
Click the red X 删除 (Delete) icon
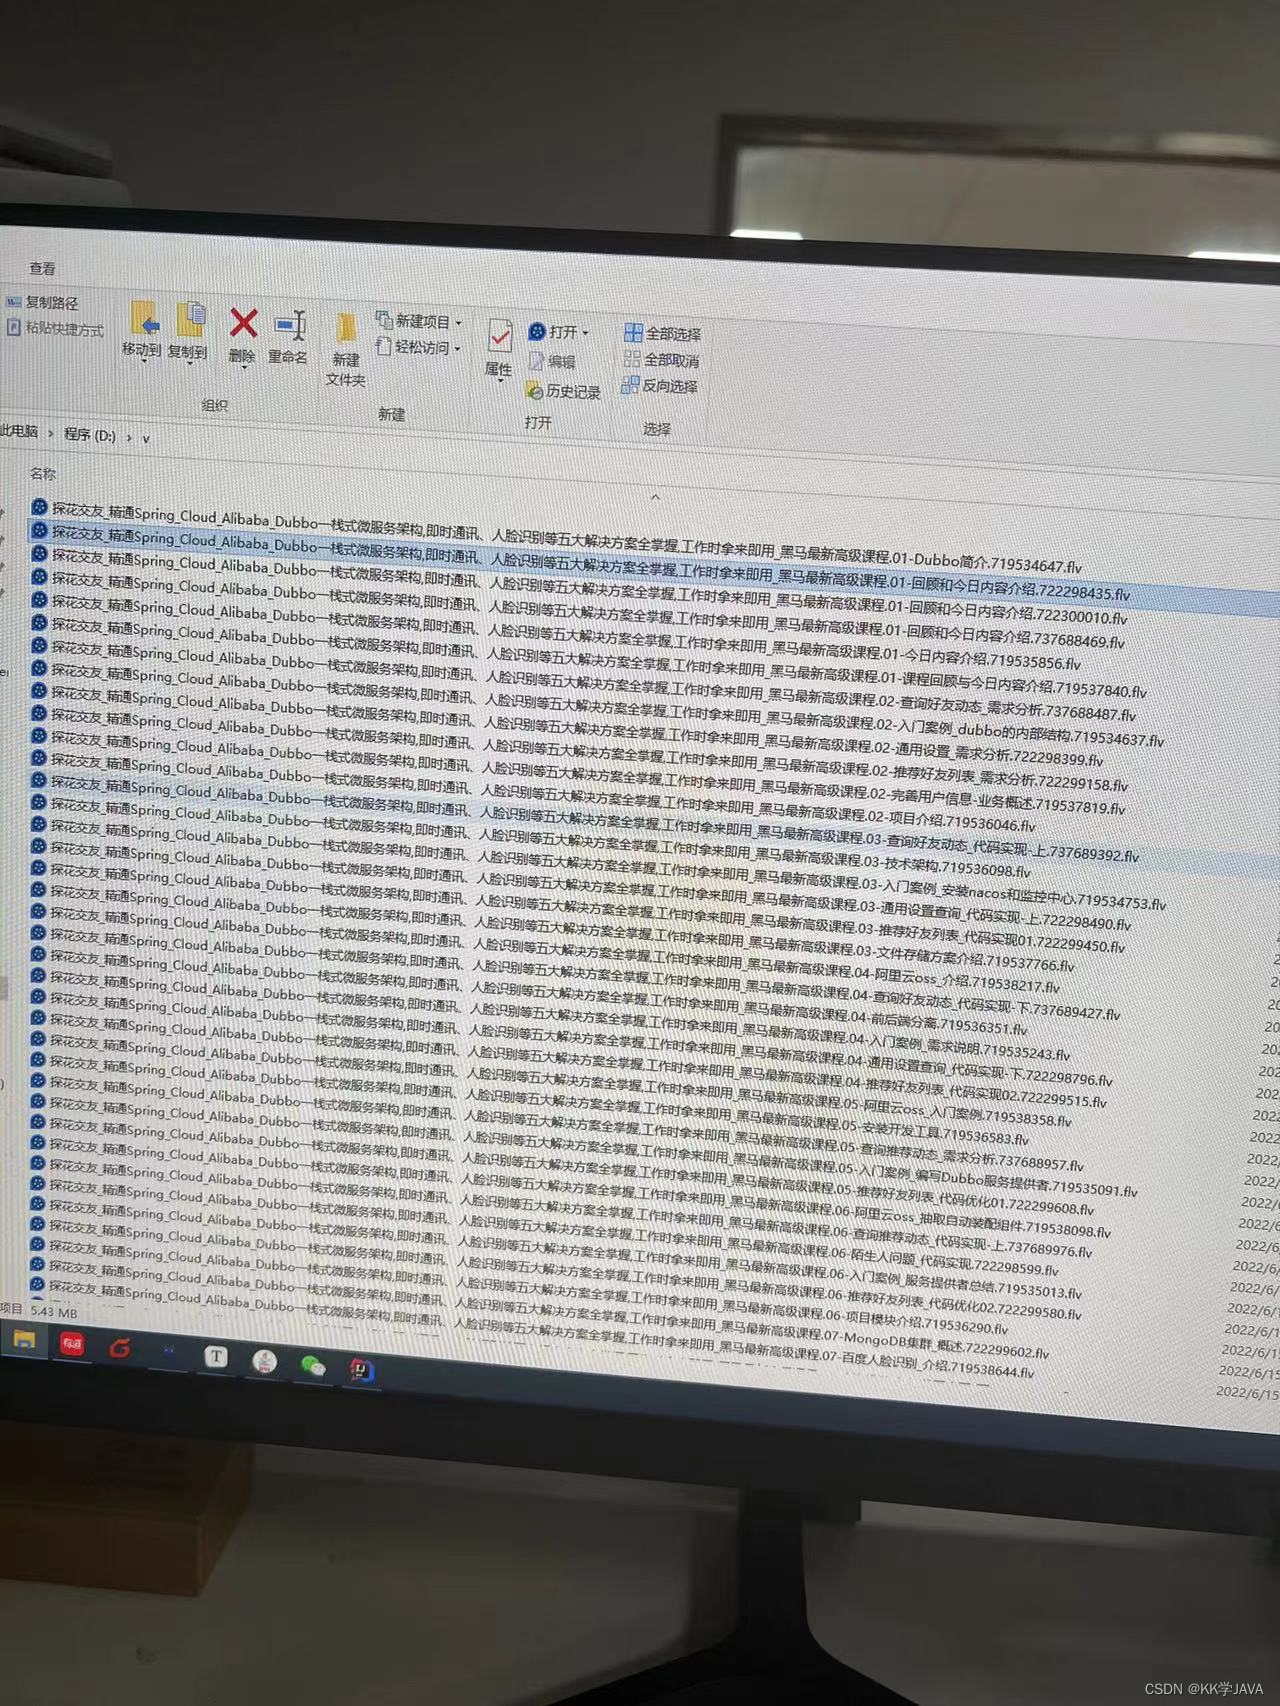[243, 324]
